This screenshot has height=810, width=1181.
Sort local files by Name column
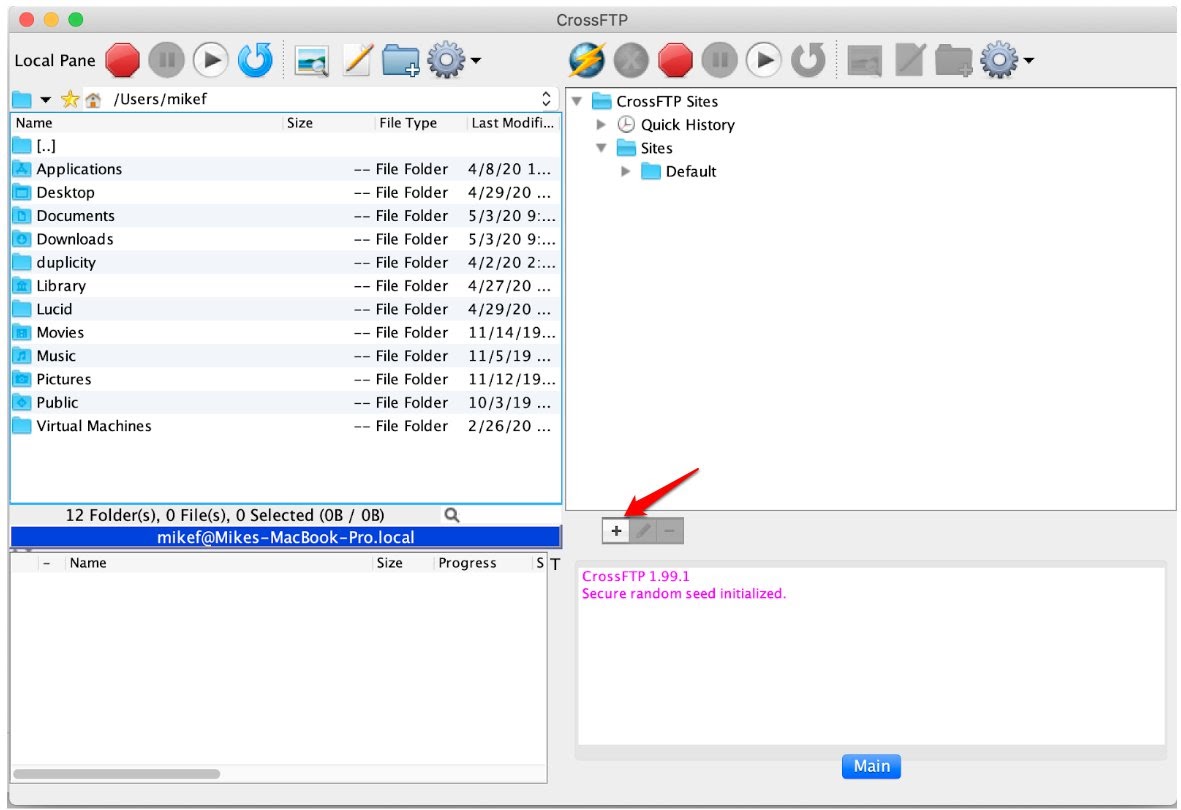click(147, 123)
